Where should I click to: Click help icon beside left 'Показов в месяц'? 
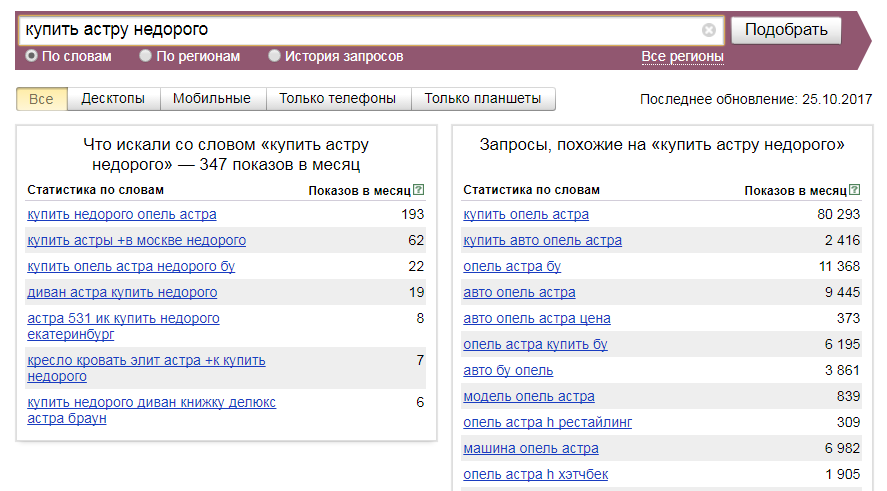pos(419,190)
